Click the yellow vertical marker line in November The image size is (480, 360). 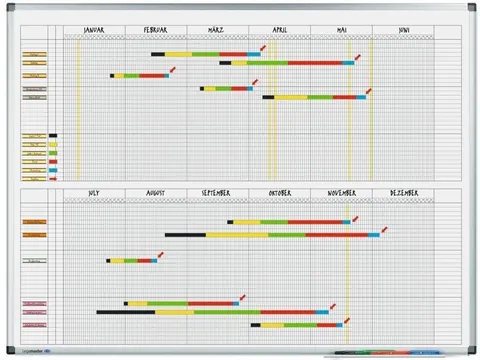pyautogui.click(x=347, y=273)
